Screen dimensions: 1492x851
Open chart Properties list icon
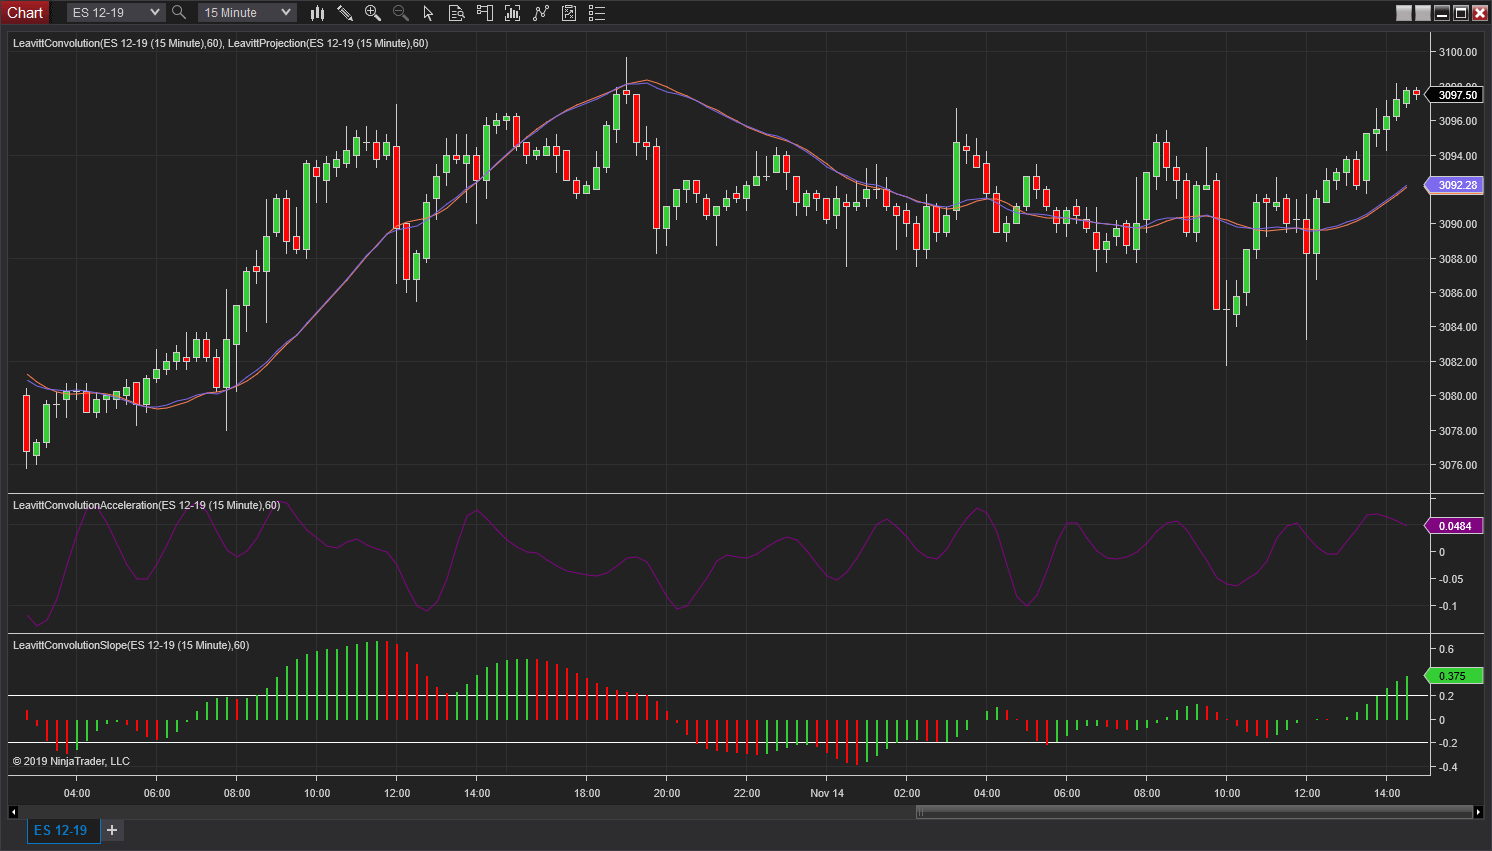pos(597,12)
